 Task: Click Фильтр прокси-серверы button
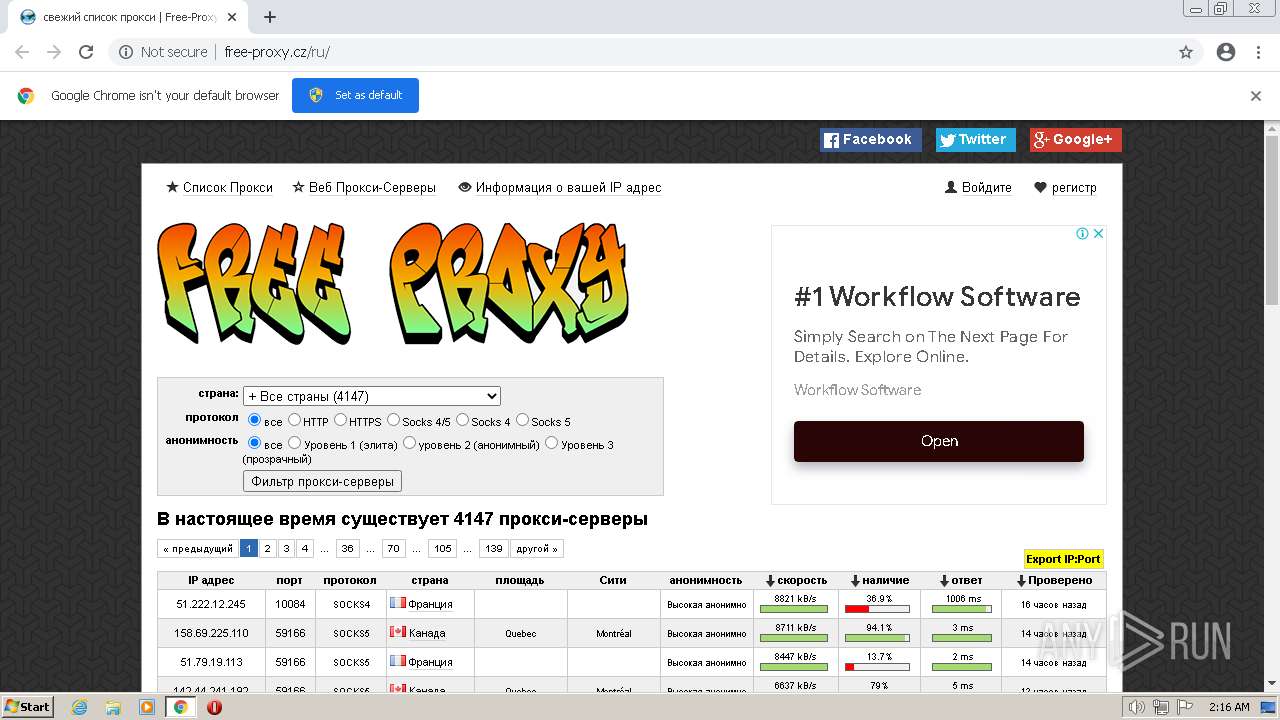click(x=322, y=481)
